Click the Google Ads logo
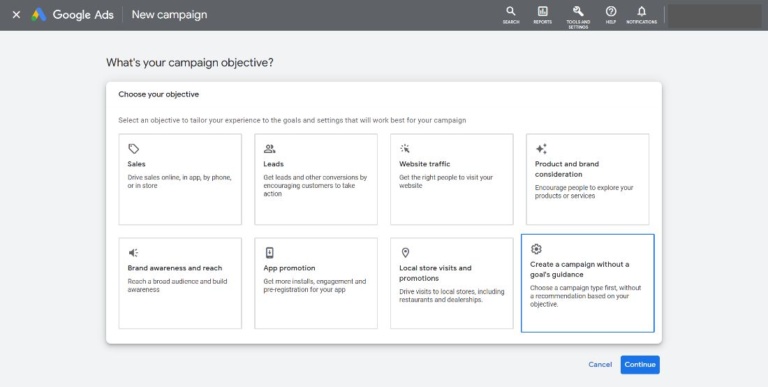This screenshot has width=768, height=387. [x=39, y=15]
